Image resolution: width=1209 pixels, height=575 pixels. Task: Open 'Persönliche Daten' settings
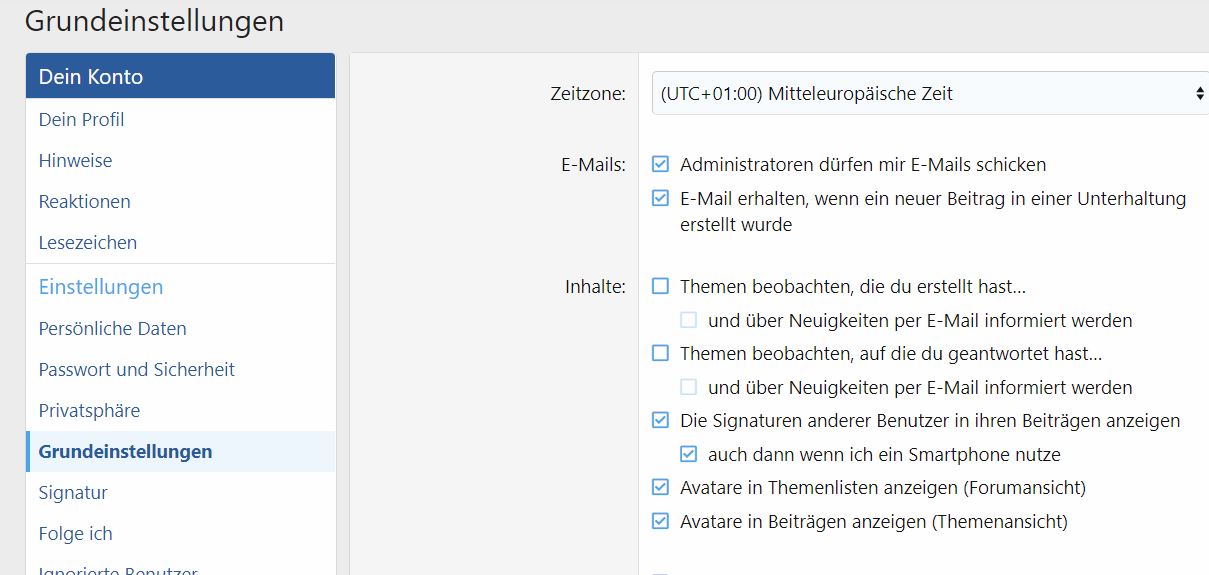click(x=112, y=329)
